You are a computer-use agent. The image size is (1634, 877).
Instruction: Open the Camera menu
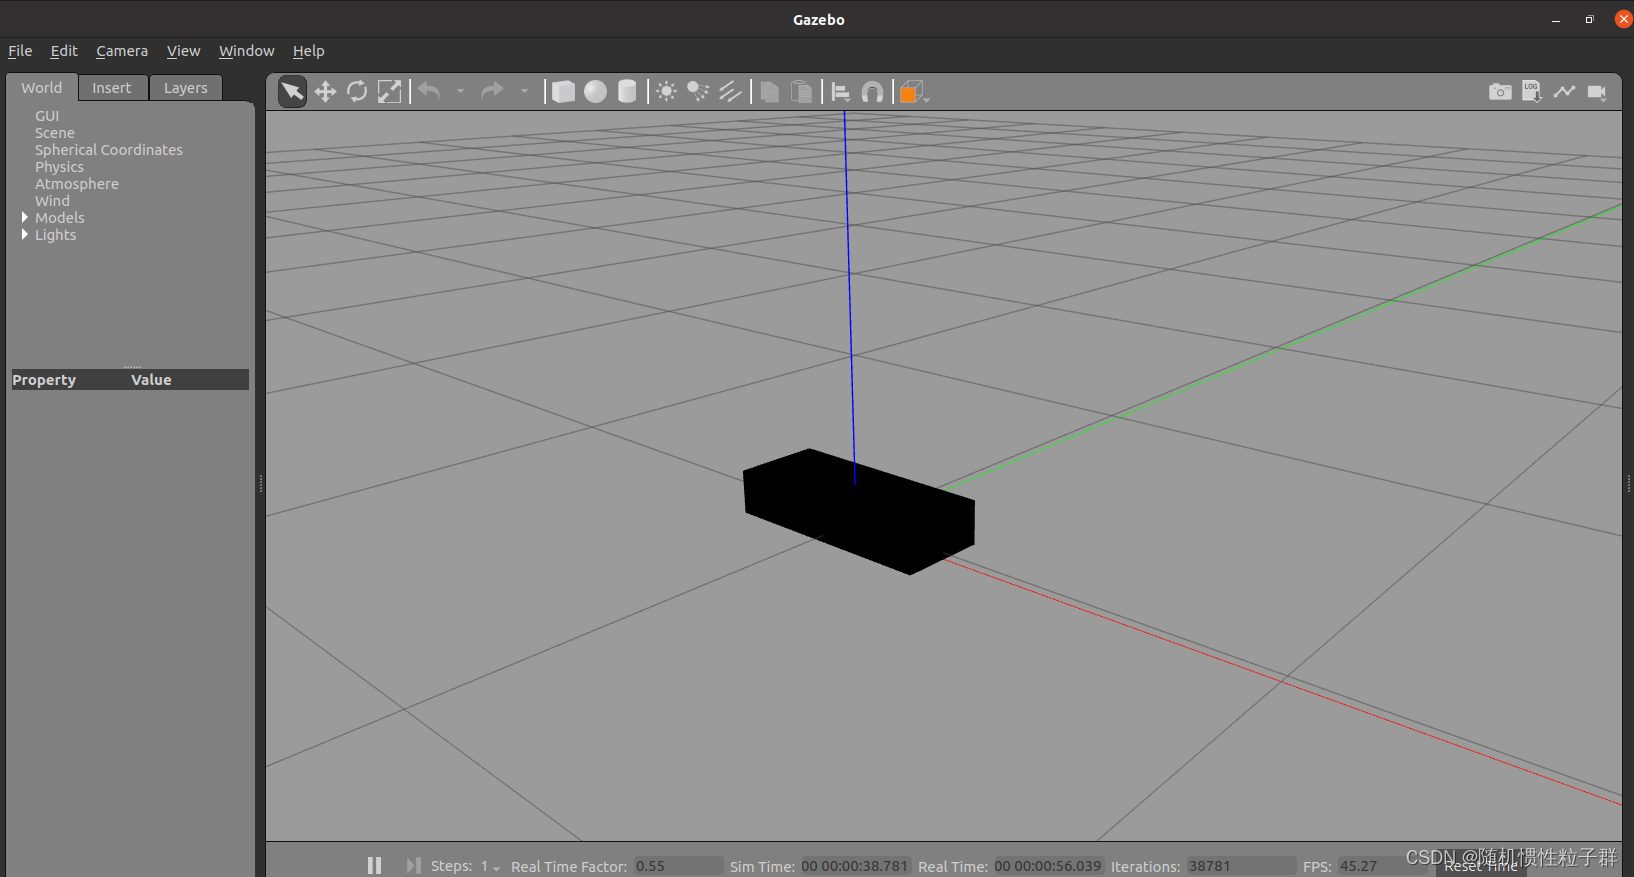click(x=122, y=51)
